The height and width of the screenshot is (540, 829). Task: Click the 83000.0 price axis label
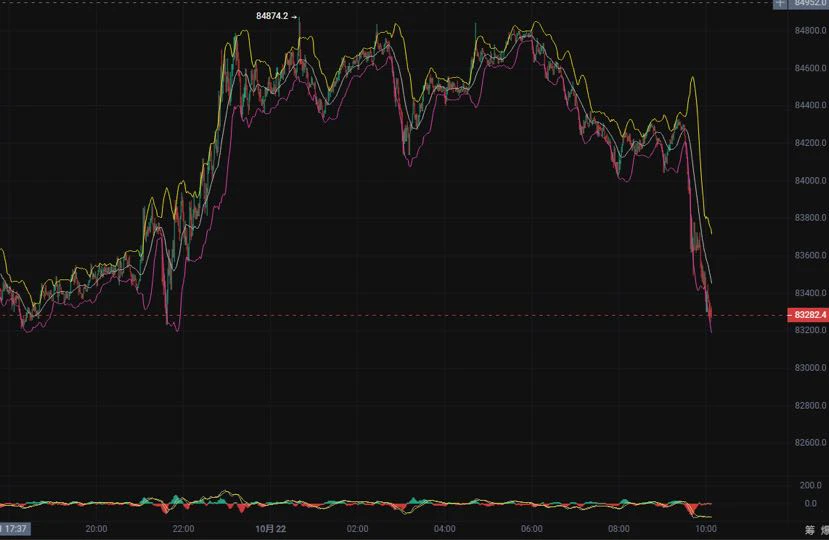click(810, 368)
